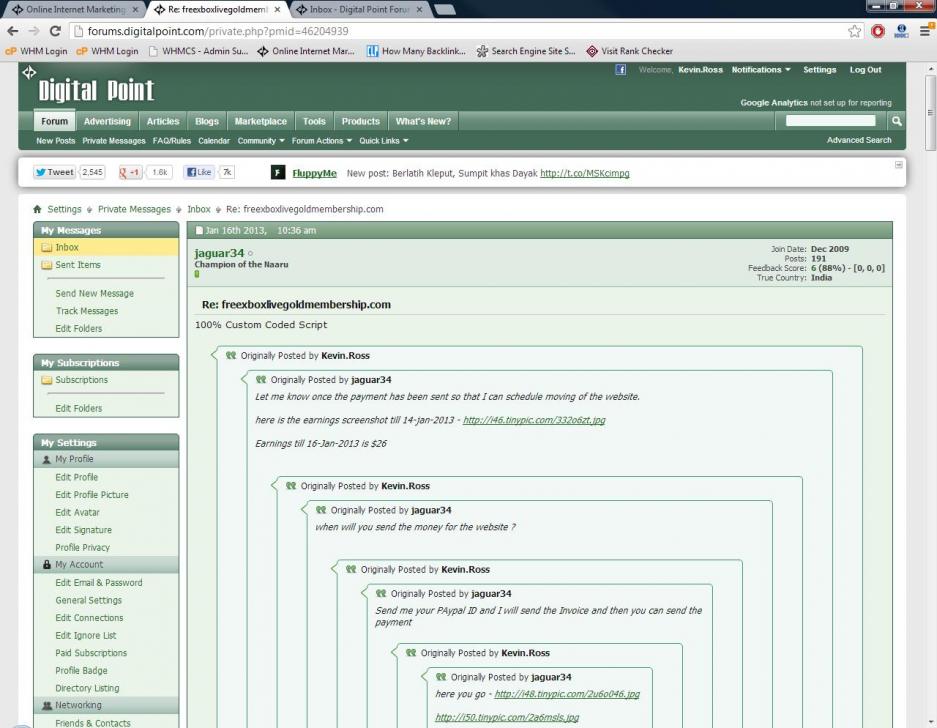Screen dimensions: 937x728
Task: Close the Inbox - Digital Point Forum tab
Action: pyautogui.click(x=419, y=10)
